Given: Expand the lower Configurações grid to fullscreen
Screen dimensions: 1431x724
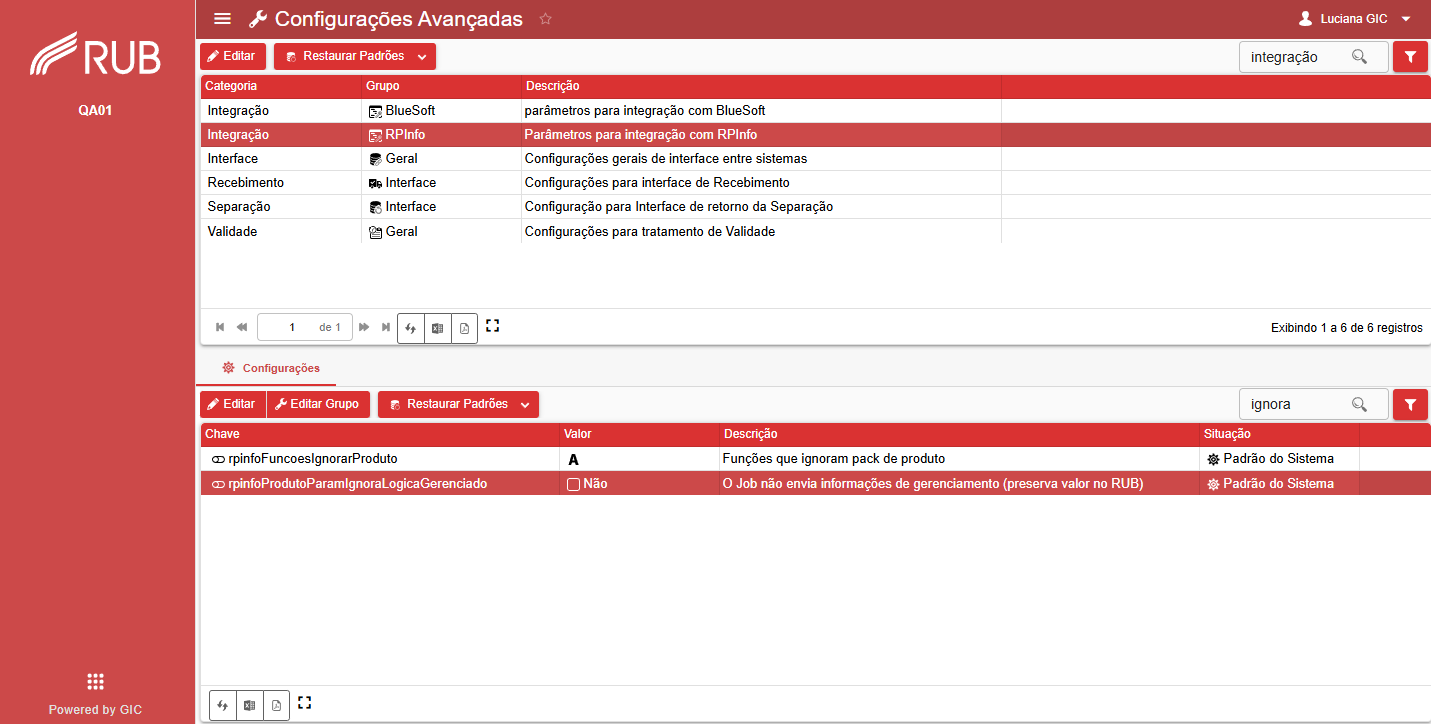Looking at the screenshot, I should point(305,703).
